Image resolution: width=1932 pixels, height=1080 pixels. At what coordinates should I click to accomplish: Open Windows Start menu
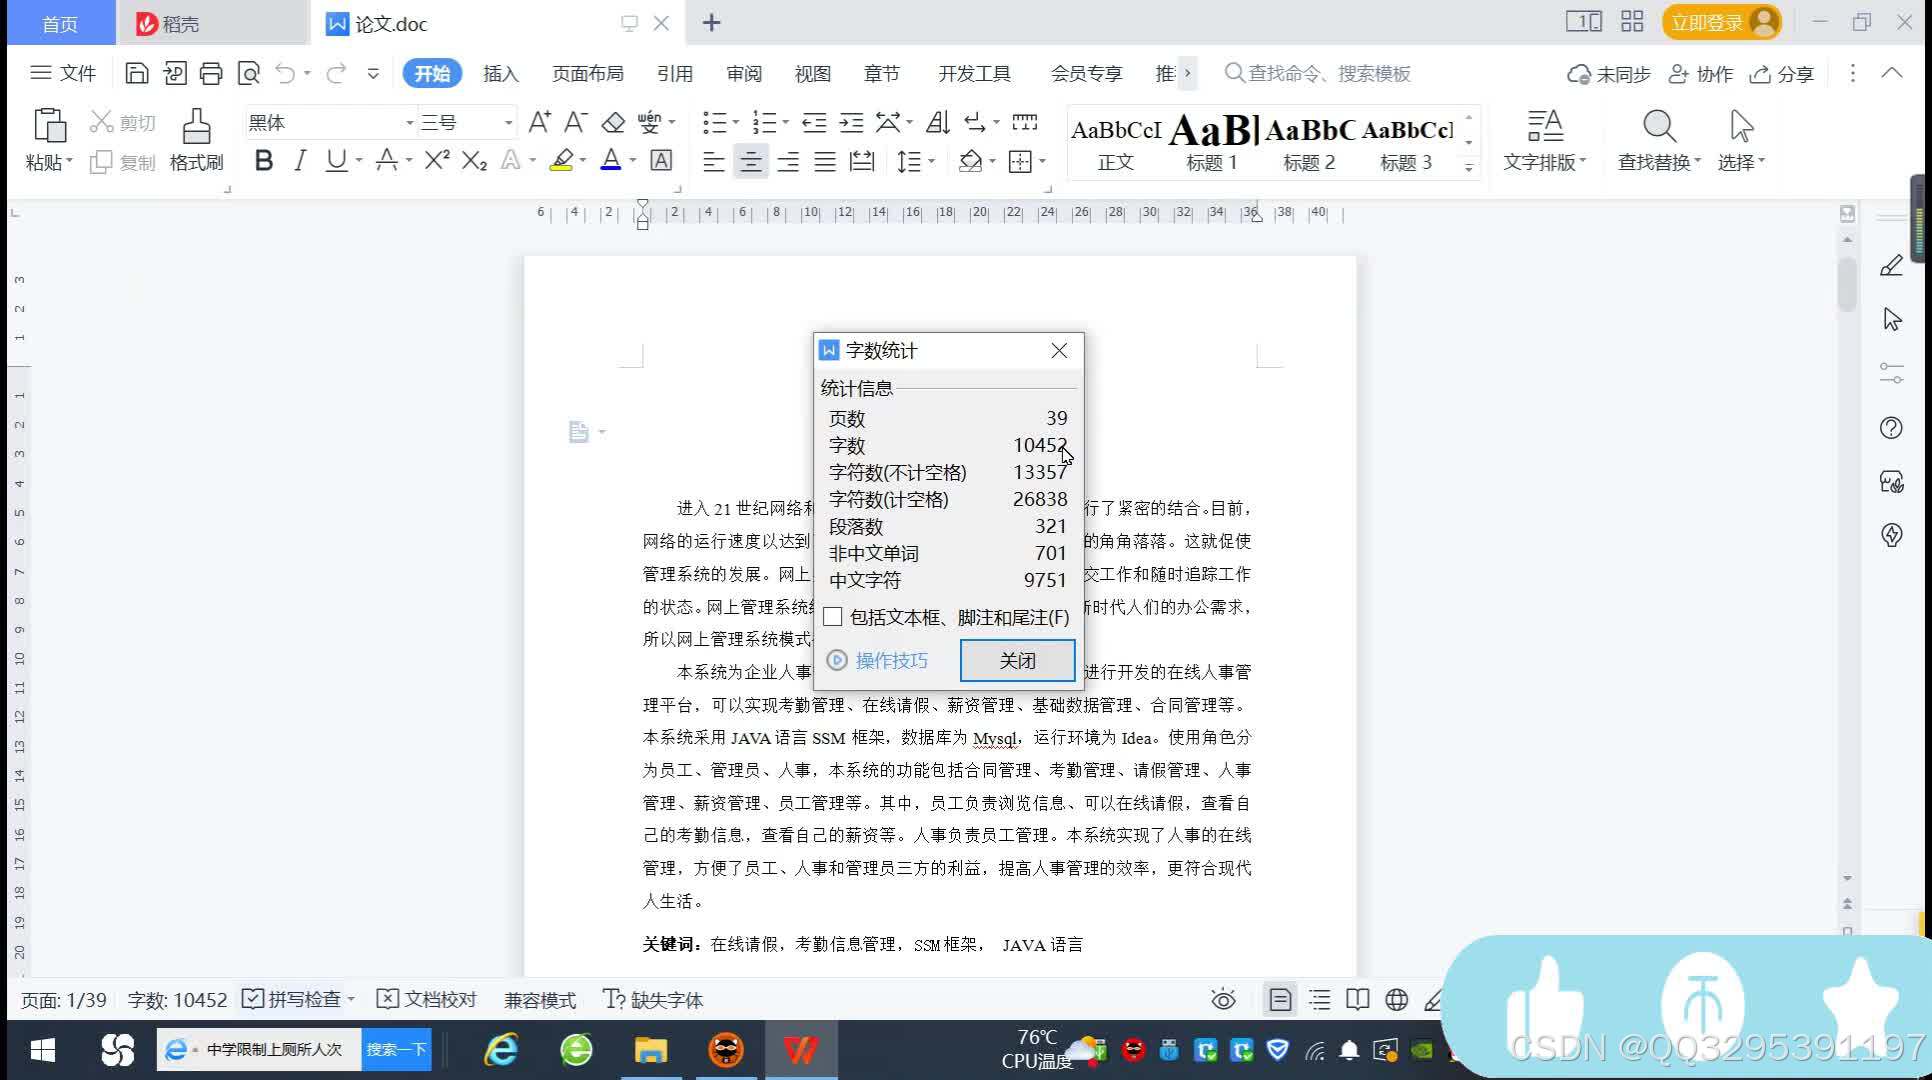43,1050
